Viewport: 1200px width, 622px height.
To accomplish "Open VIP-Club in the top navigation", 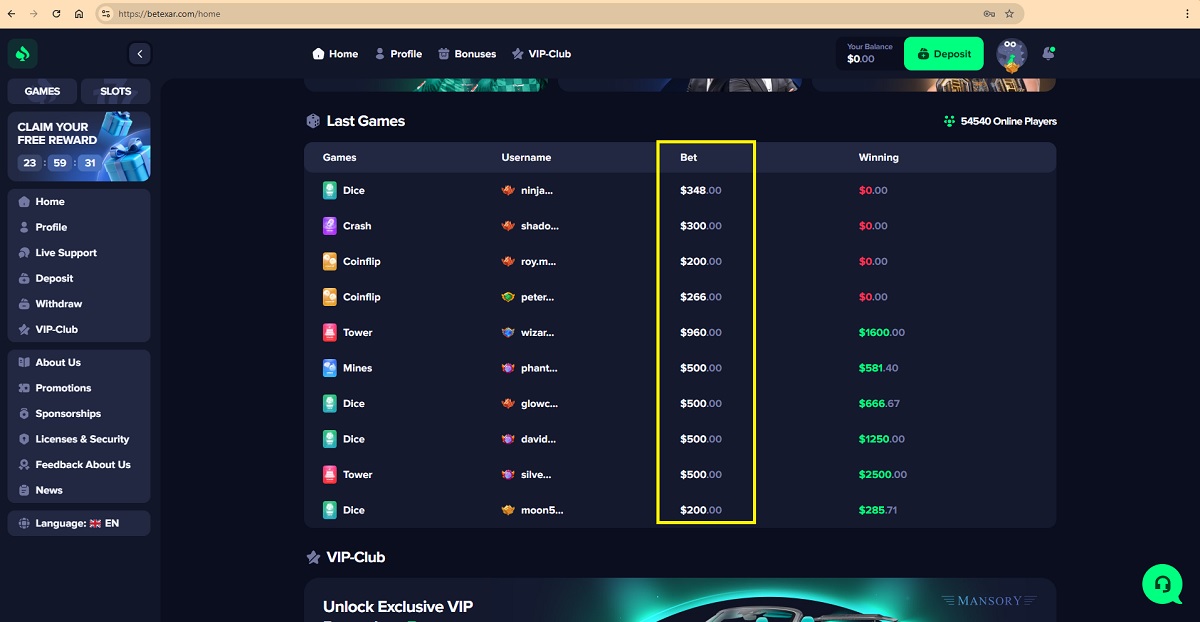I will click(x=541, y=54).
